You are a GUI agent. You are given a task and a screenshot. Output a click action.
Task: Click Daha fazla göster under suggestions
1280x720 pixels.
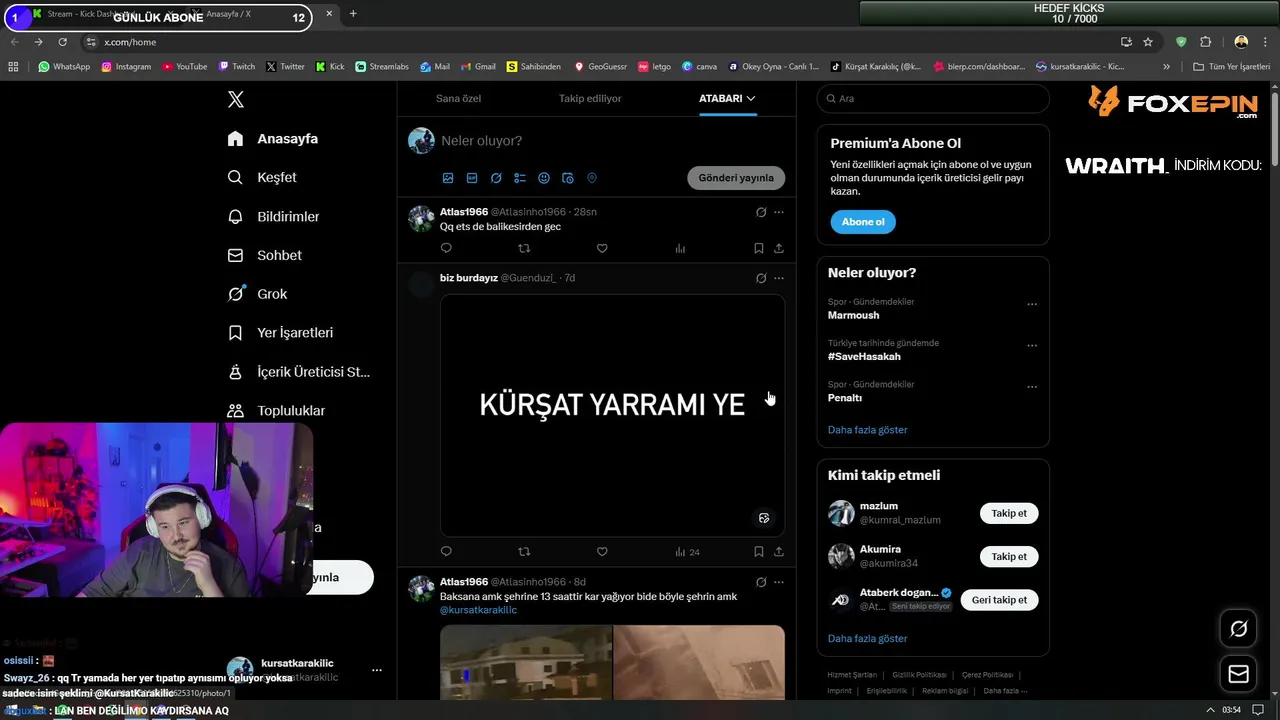tap(867, 638)
